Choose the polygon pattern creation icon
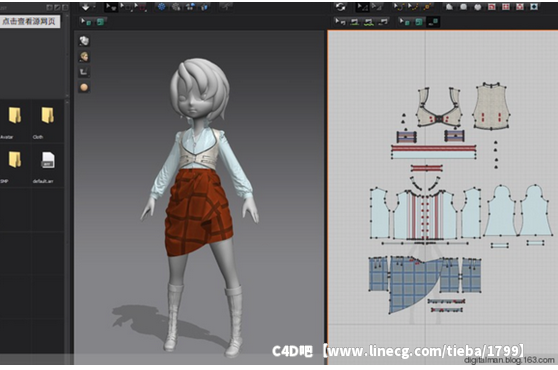The height and width of the screenshot is (370, 558). (449, 7)
